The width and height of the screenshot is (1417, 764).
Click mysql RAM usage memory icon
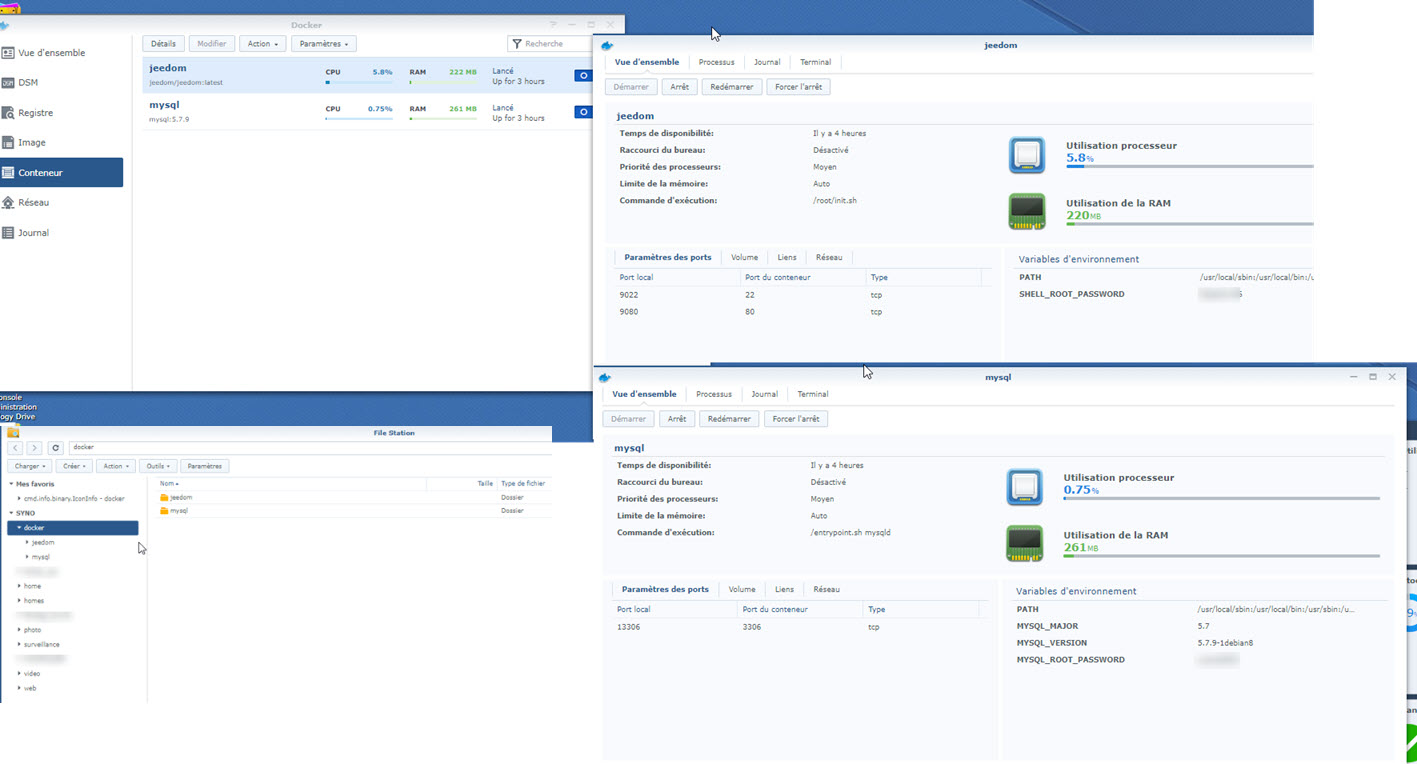[x=1025, y=544]
